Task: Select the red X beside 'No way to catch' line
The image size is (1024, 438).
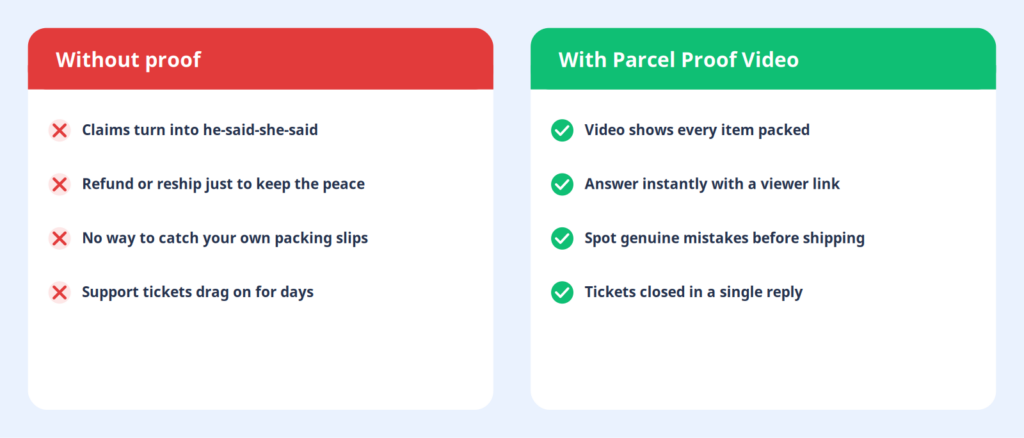Action: point(59,239)
